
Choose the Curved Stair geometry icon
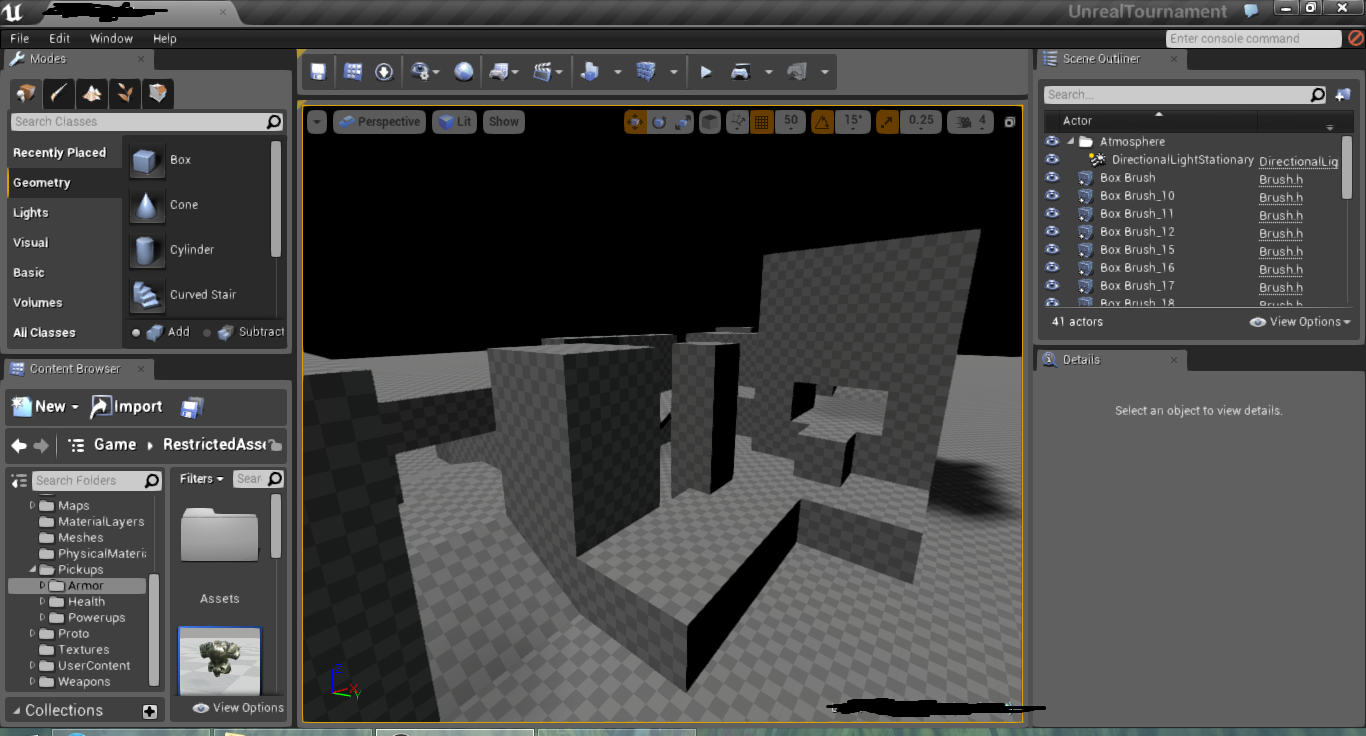click(147, 295)
